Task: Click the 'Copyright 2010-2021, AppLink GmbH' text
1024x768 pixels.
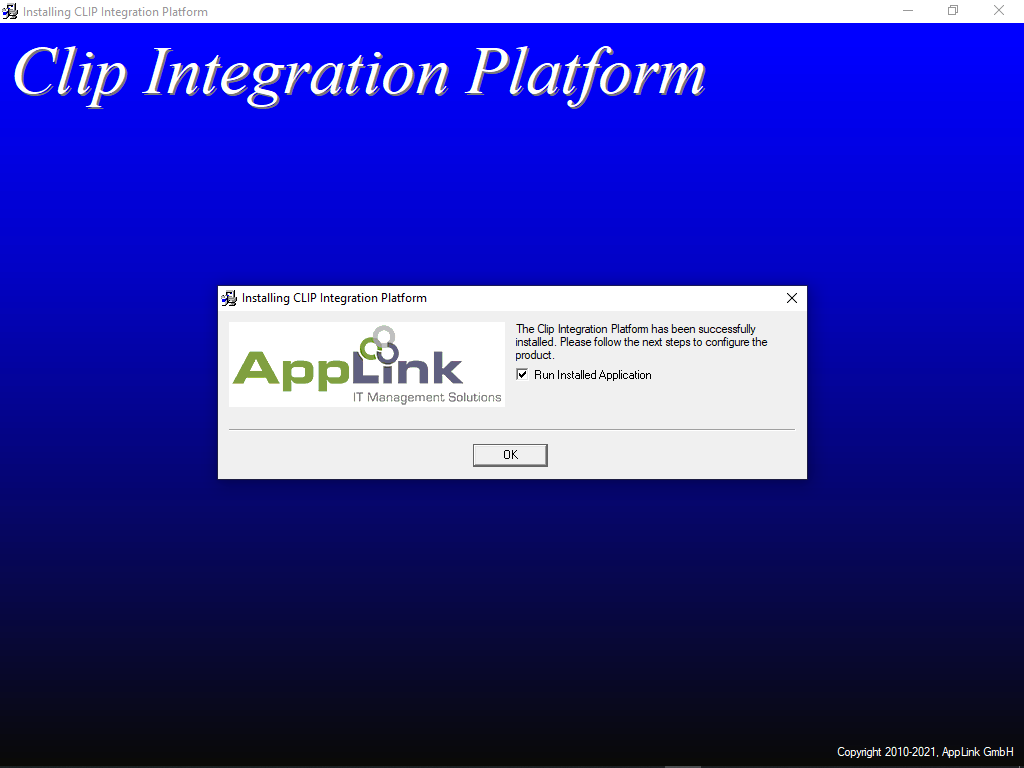Action: 925,752
